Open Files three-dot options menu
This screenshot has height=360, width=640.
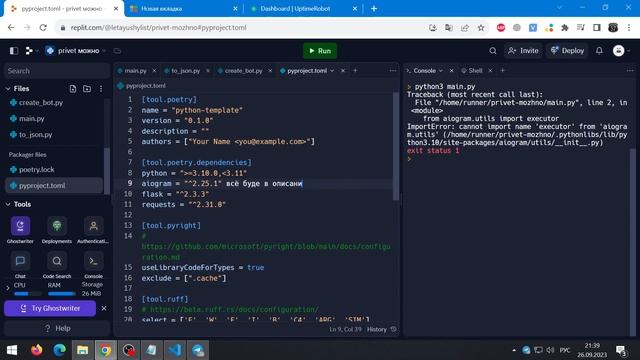pos(101,89)
